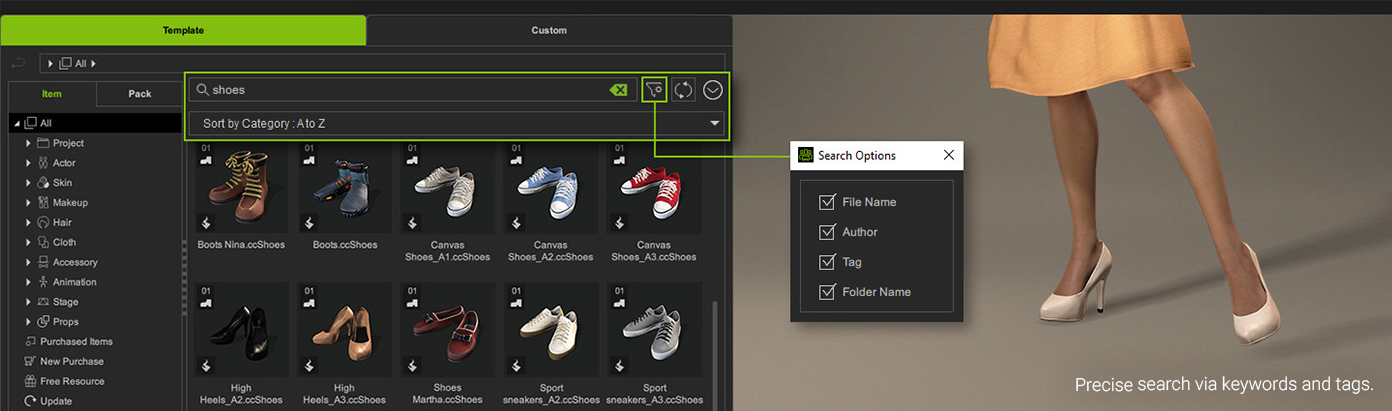The image size is (1392, 411).
Task: Select the Canvas Shoes_A3 red sneaker thumbnail
Action: pyautogui.click(x=653, y=190)
